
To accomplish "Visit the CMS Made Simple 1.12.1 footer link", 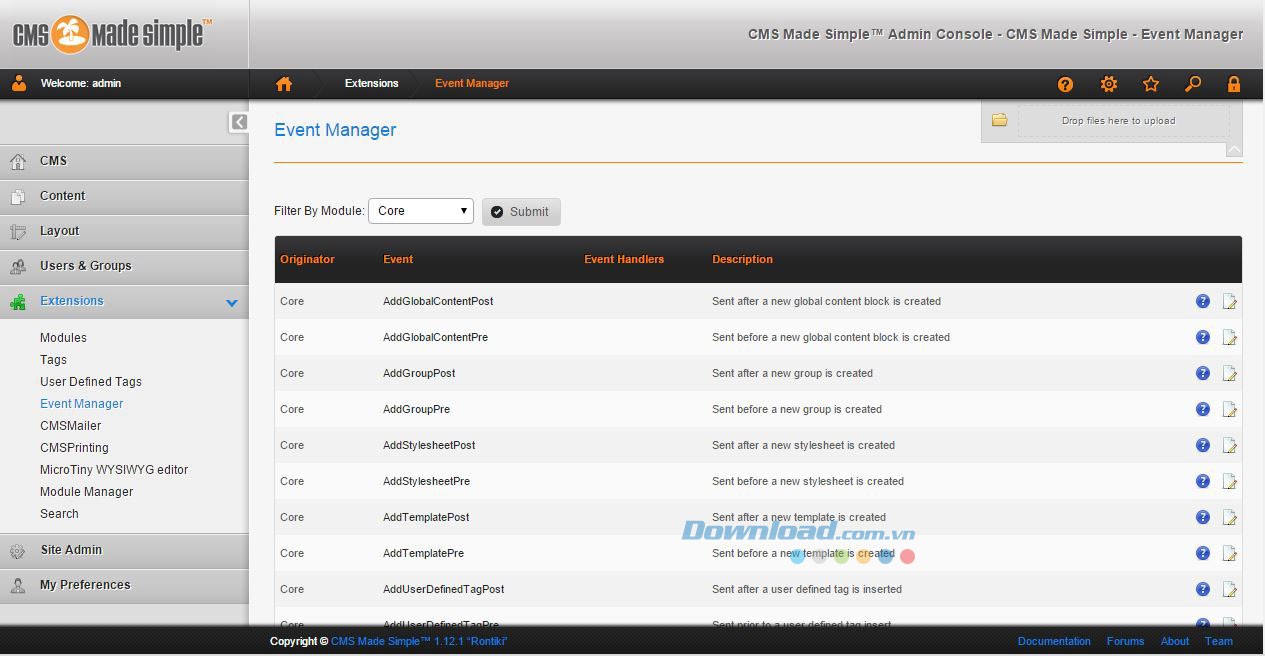I will (x=420, y=641).
